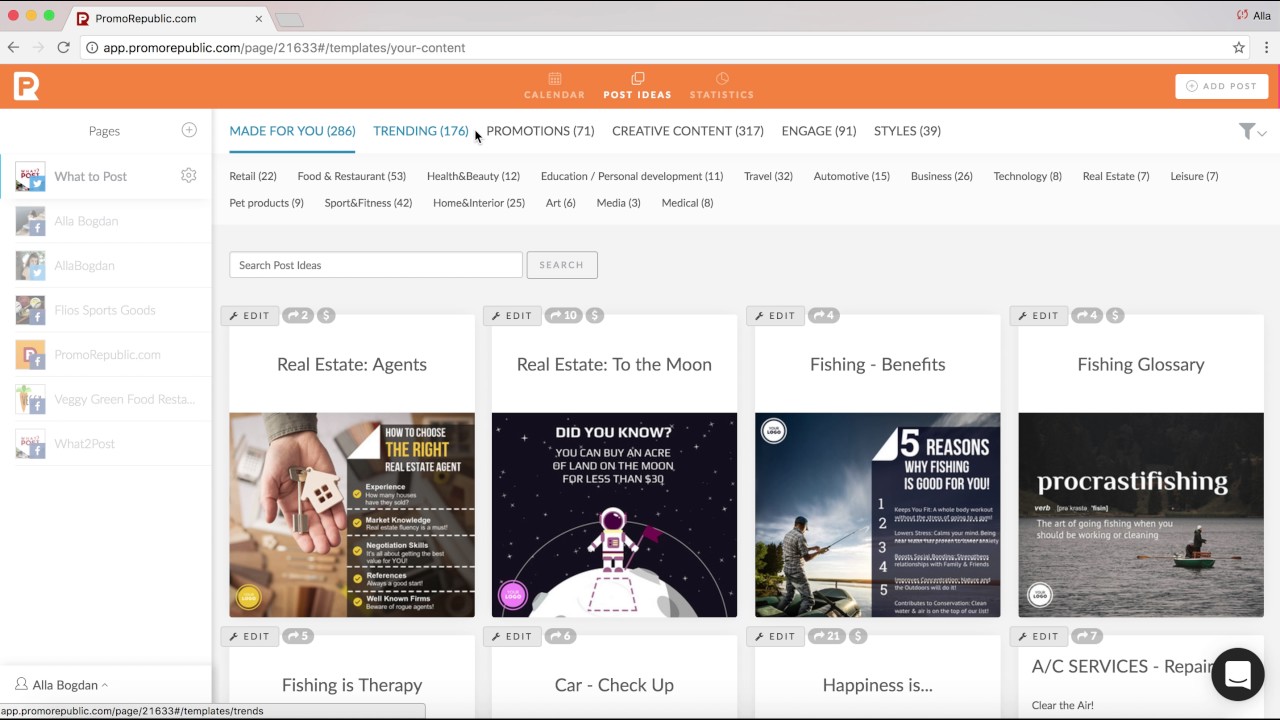Image resolution: width=1280 pixels, height=720 pixels.
Task: Filter by Education / Personal development (11)
Action: pyautogui.click(x=632, y=176)
